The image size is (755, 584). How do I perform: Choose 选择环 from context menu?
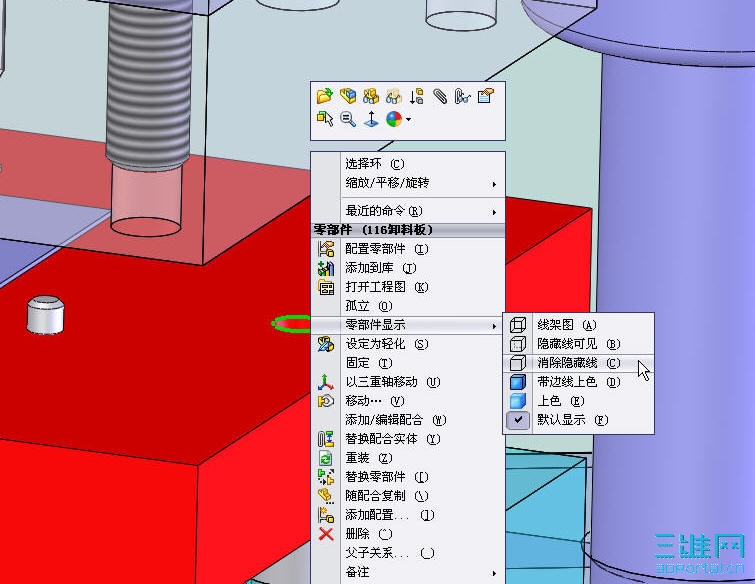[408, 164]
